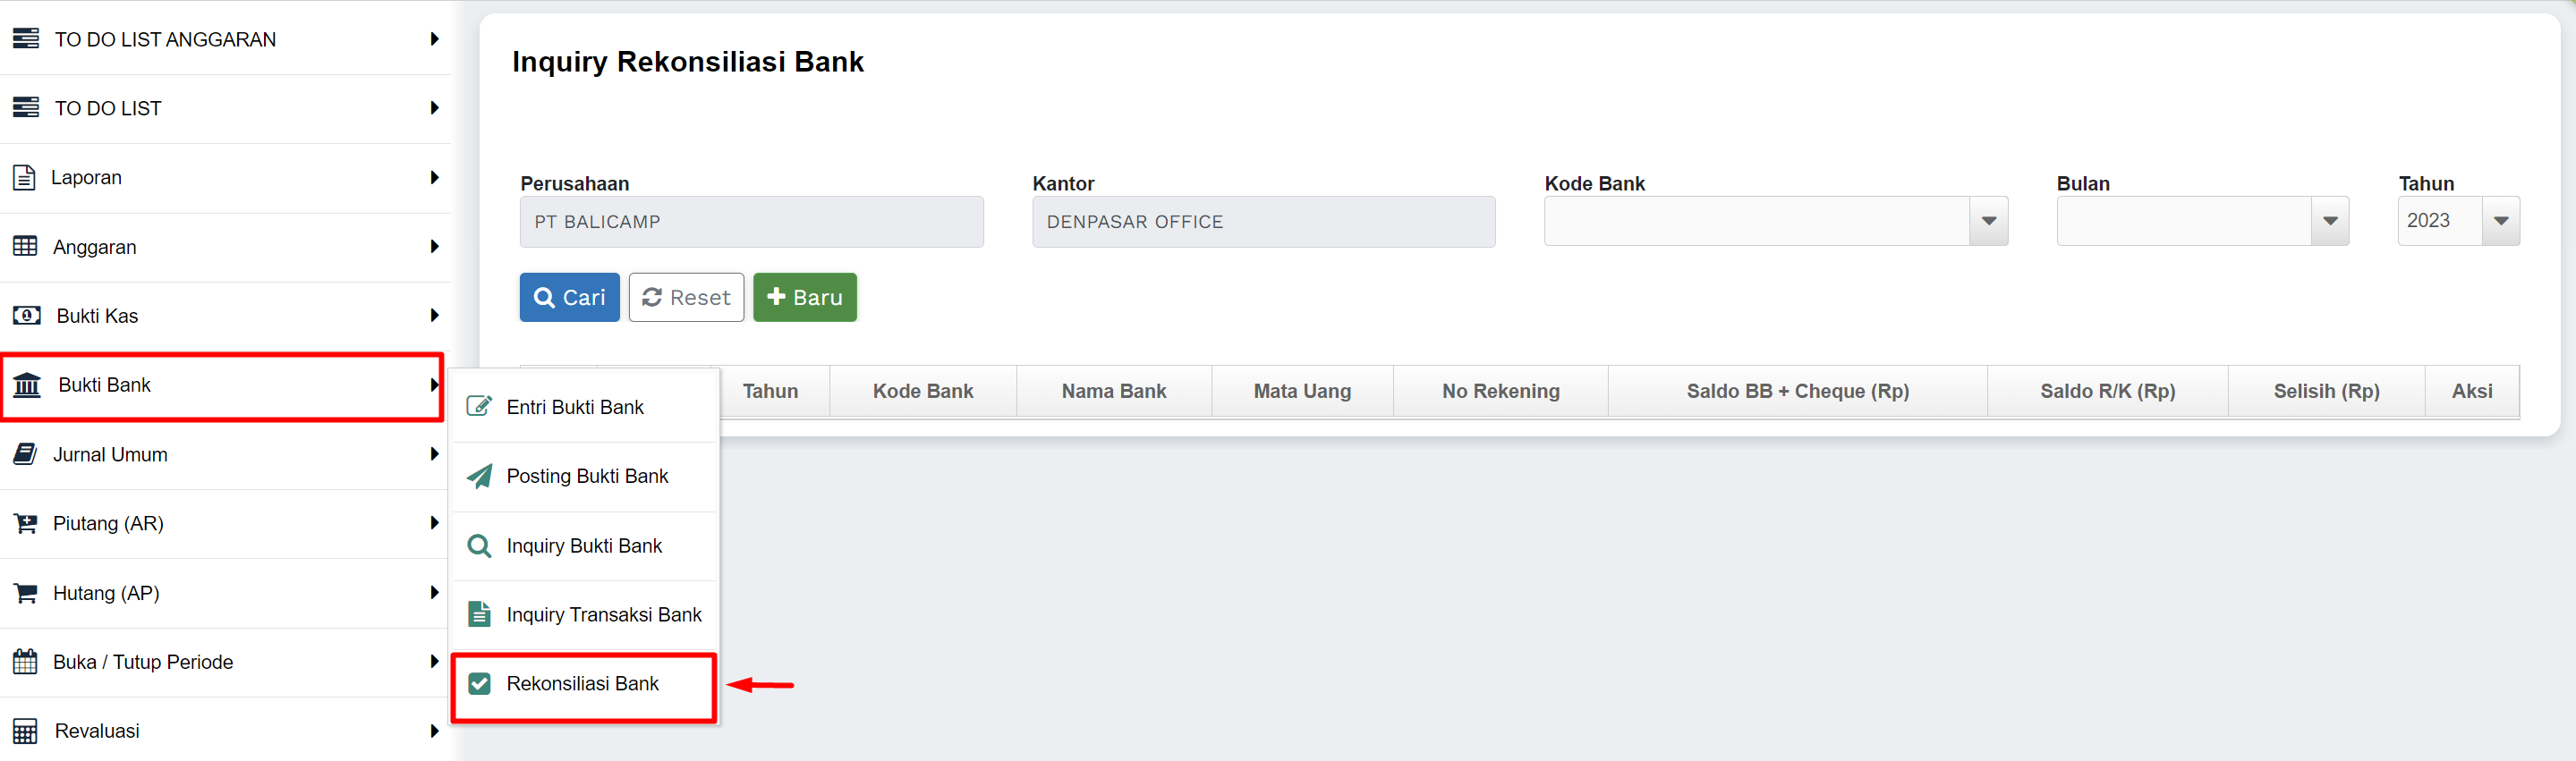Click the Jurnal Umum book icon
This screenshot has width=2576, height=761.
coord(25,454)
